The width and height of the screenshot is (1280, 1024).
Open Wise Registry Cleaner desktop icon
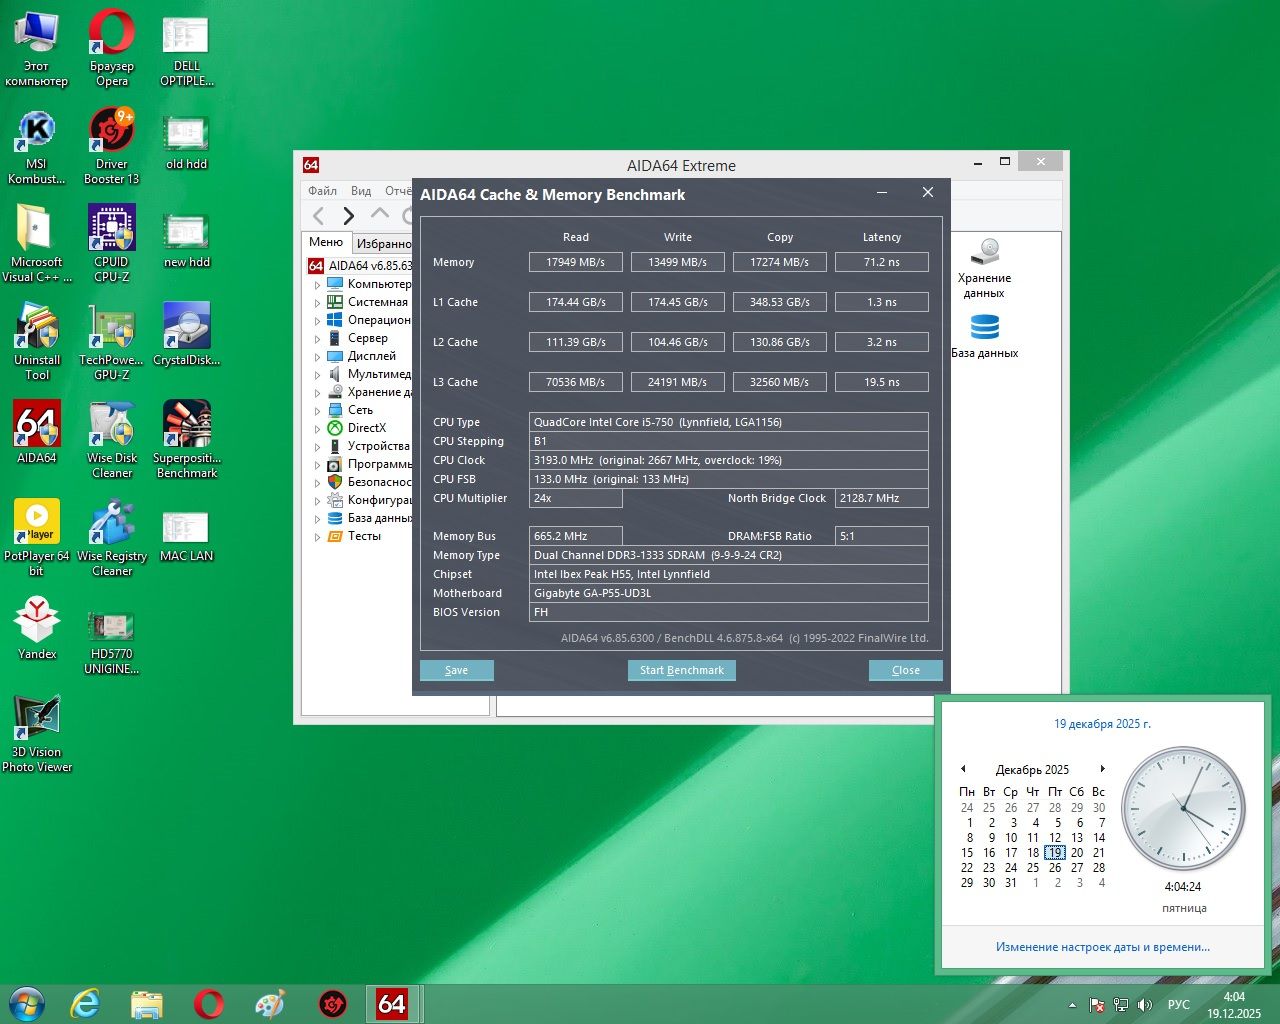click(111, 538)
